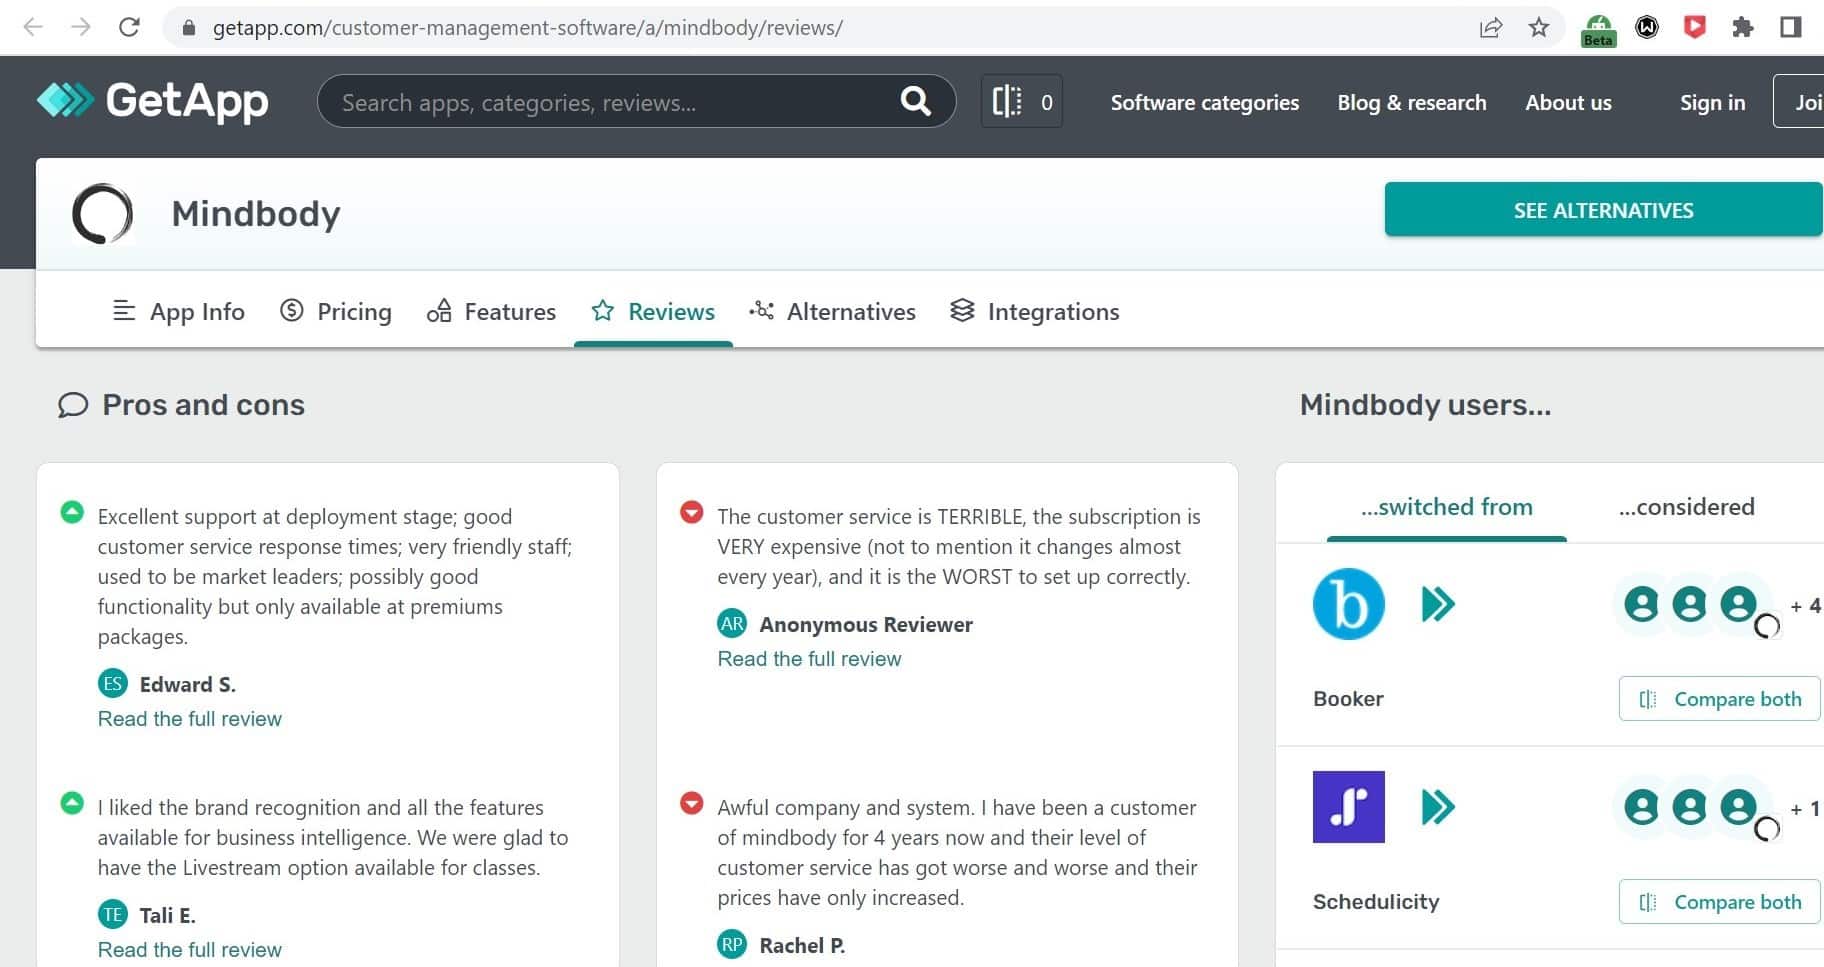
Task: Read the full review by Edward S.
Action: click(x=189, y=719)
